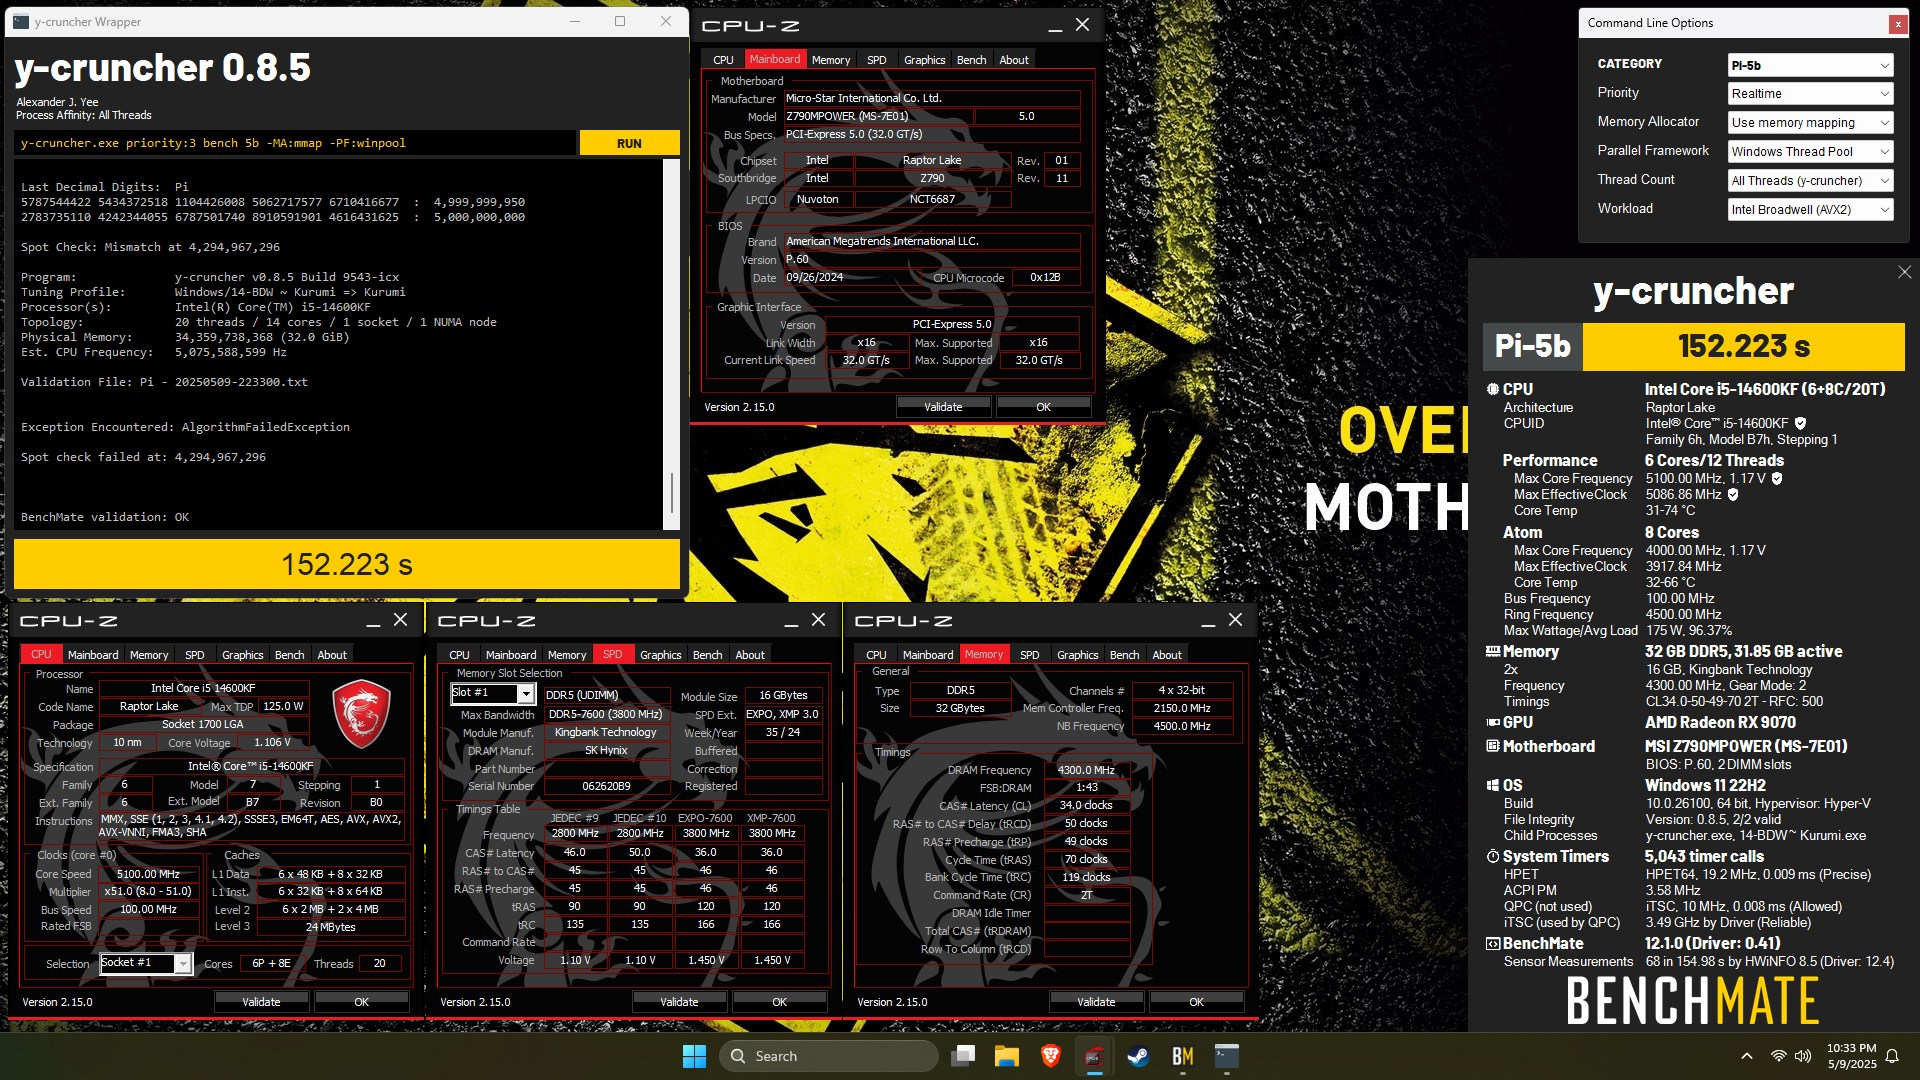Open the Slot #1 memory slot dropdown

tap(493, 693)
